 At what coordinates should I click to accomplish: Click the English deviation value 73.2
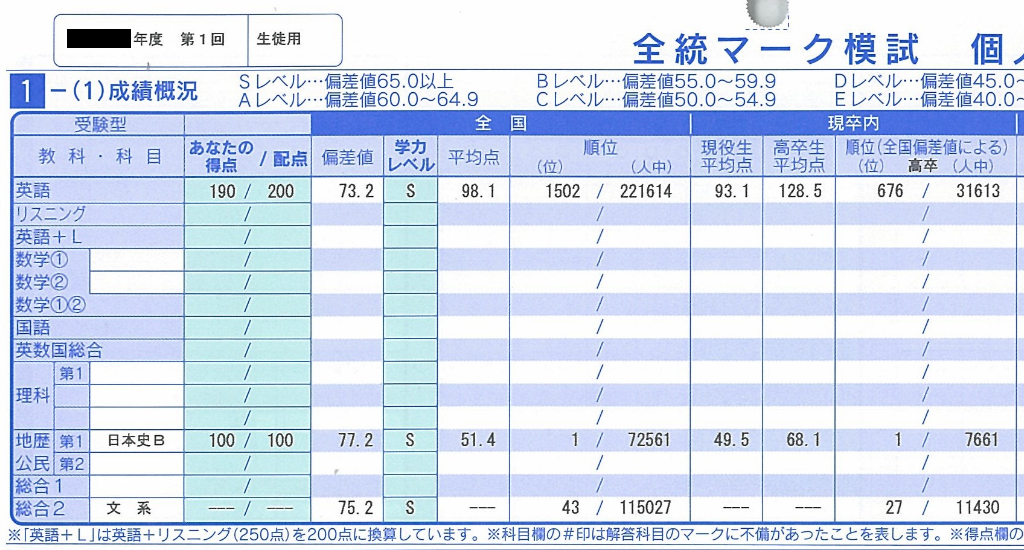[356, 191]
